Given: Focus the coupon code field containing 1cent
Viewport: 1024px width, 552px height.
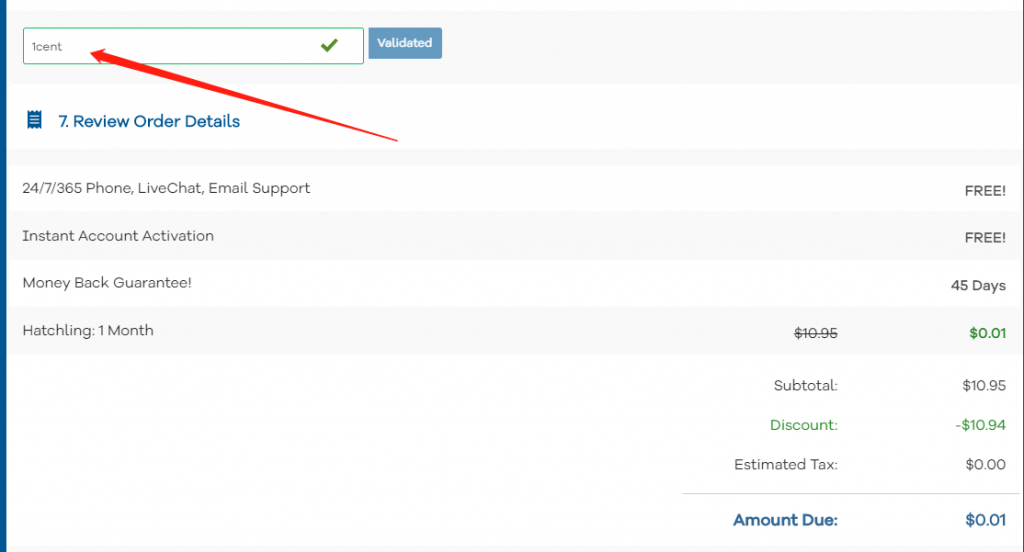Looking at the screenshot, I should tap(170, 46).
